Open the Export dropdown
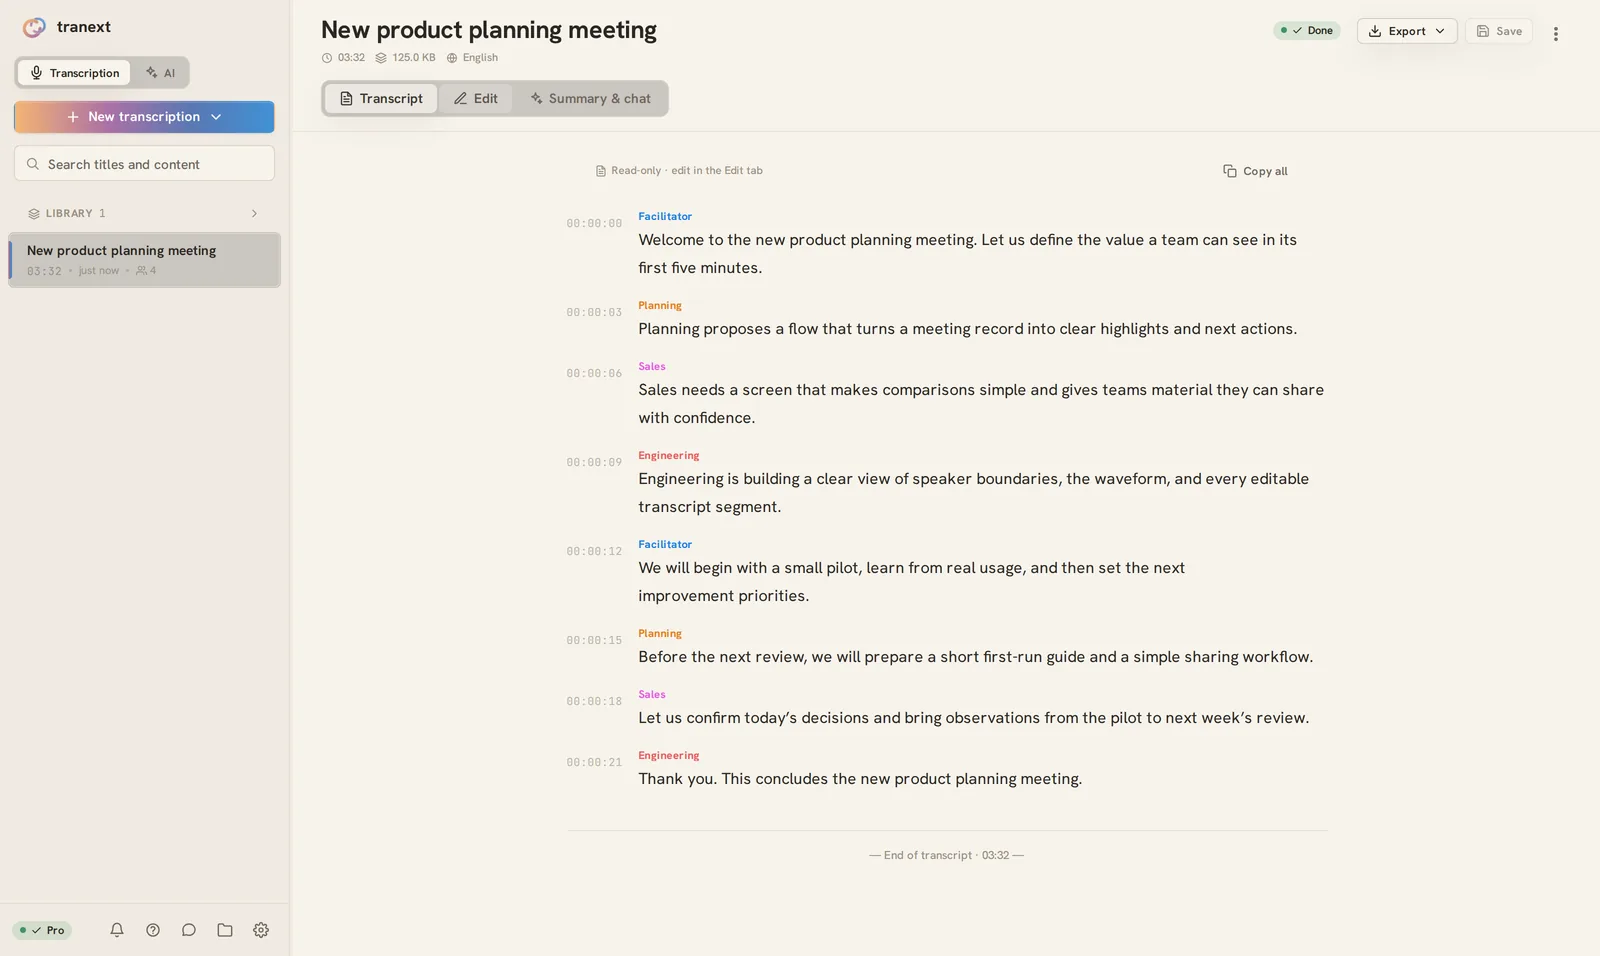The image size is (1600, 956). click(x=1407, y=31)
